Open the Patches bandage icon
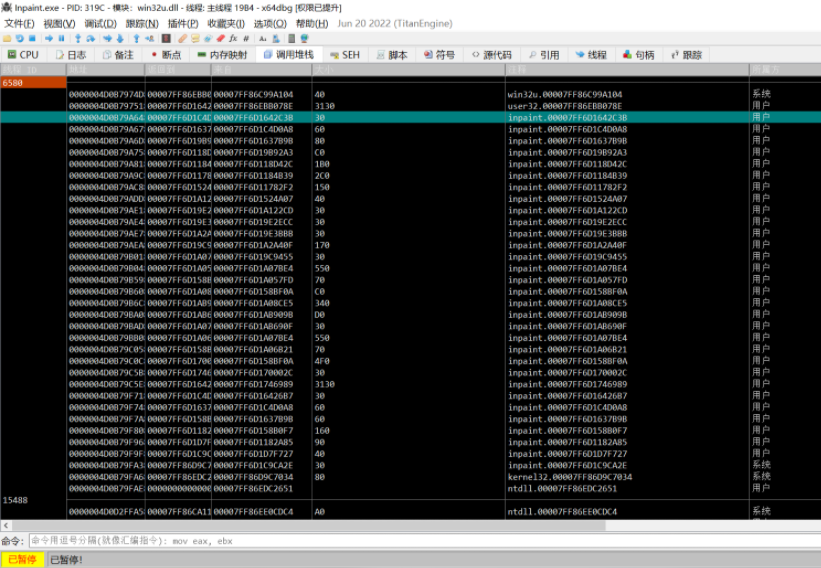The image size is (821, 568). (x=183, y=38)
